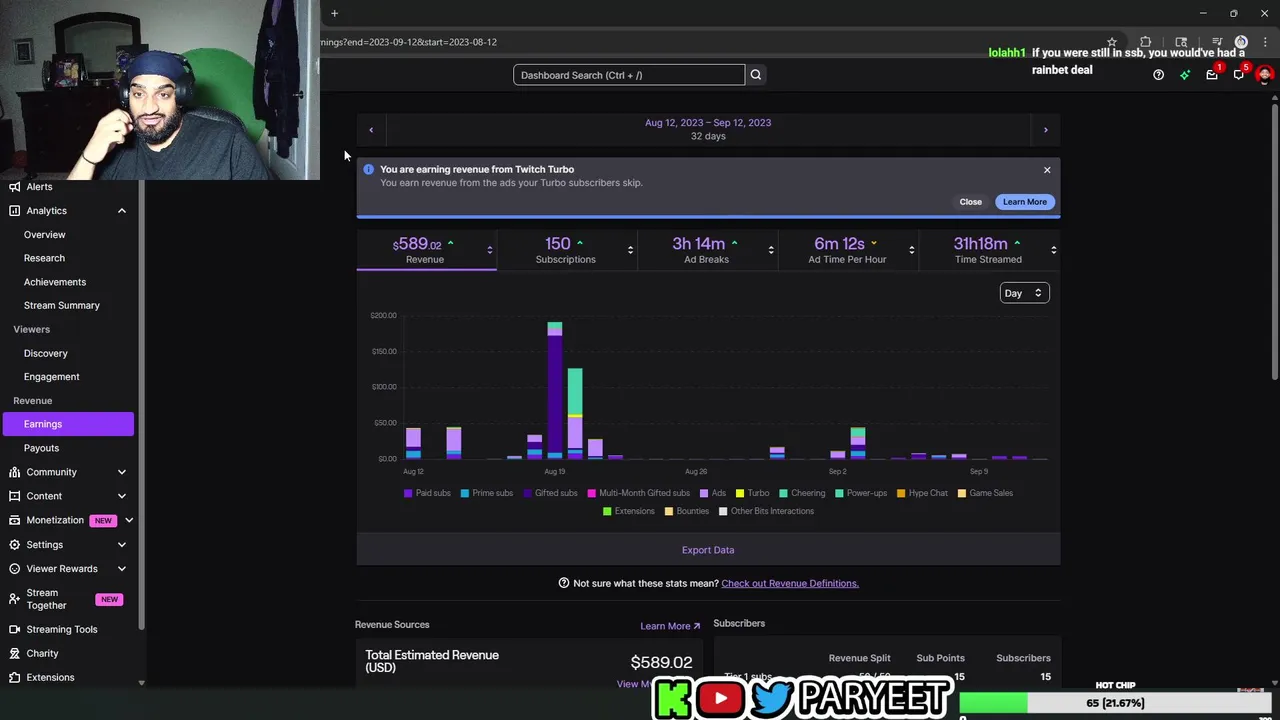Click Export Data
Screen dimensions: 1280x720
708,550
